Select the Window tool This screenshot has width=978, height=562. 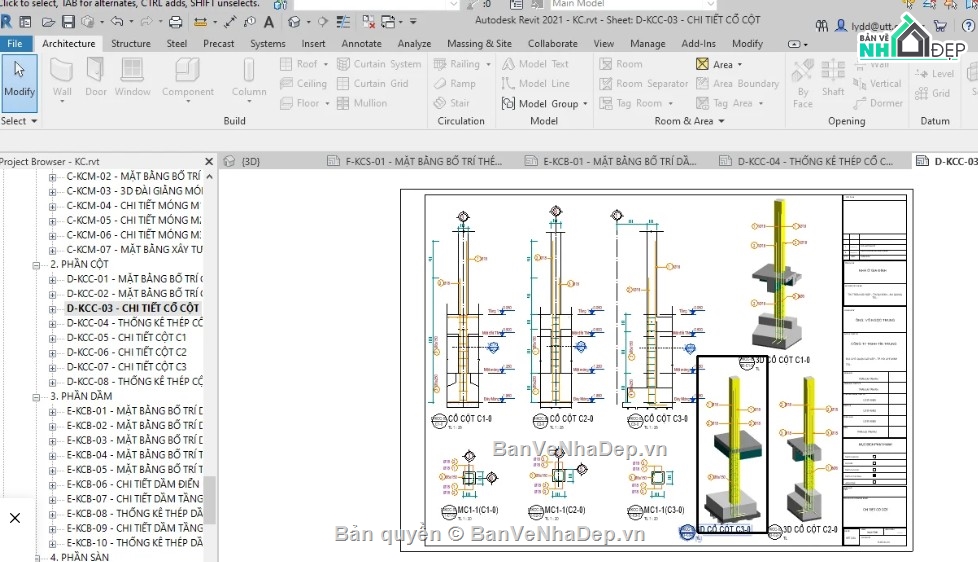point(132,77)
